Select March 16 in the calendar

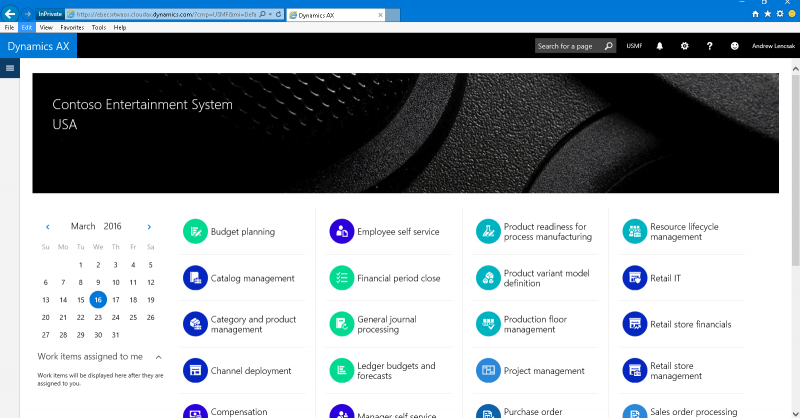[98, 300]
